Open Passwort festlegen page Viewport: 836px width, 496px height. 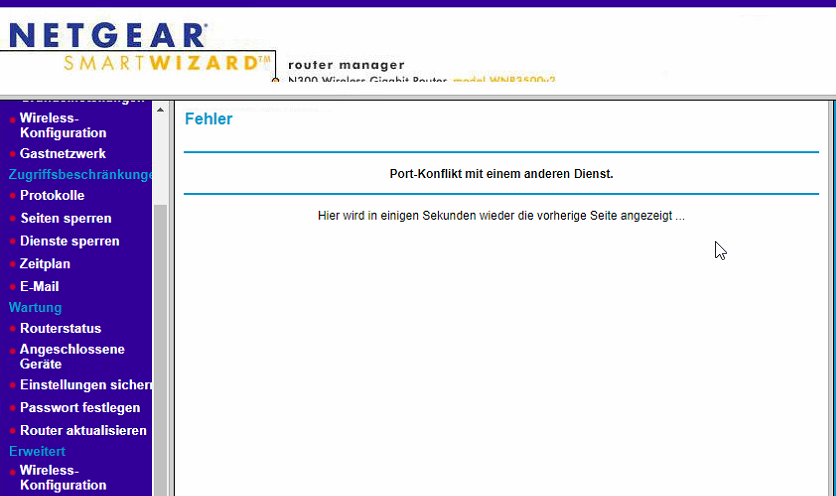point(80,408)
